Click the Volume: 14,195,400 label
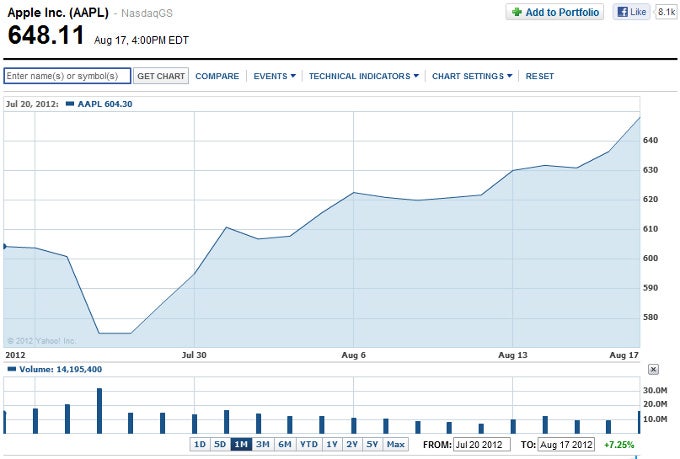 (x=60, y=369)
